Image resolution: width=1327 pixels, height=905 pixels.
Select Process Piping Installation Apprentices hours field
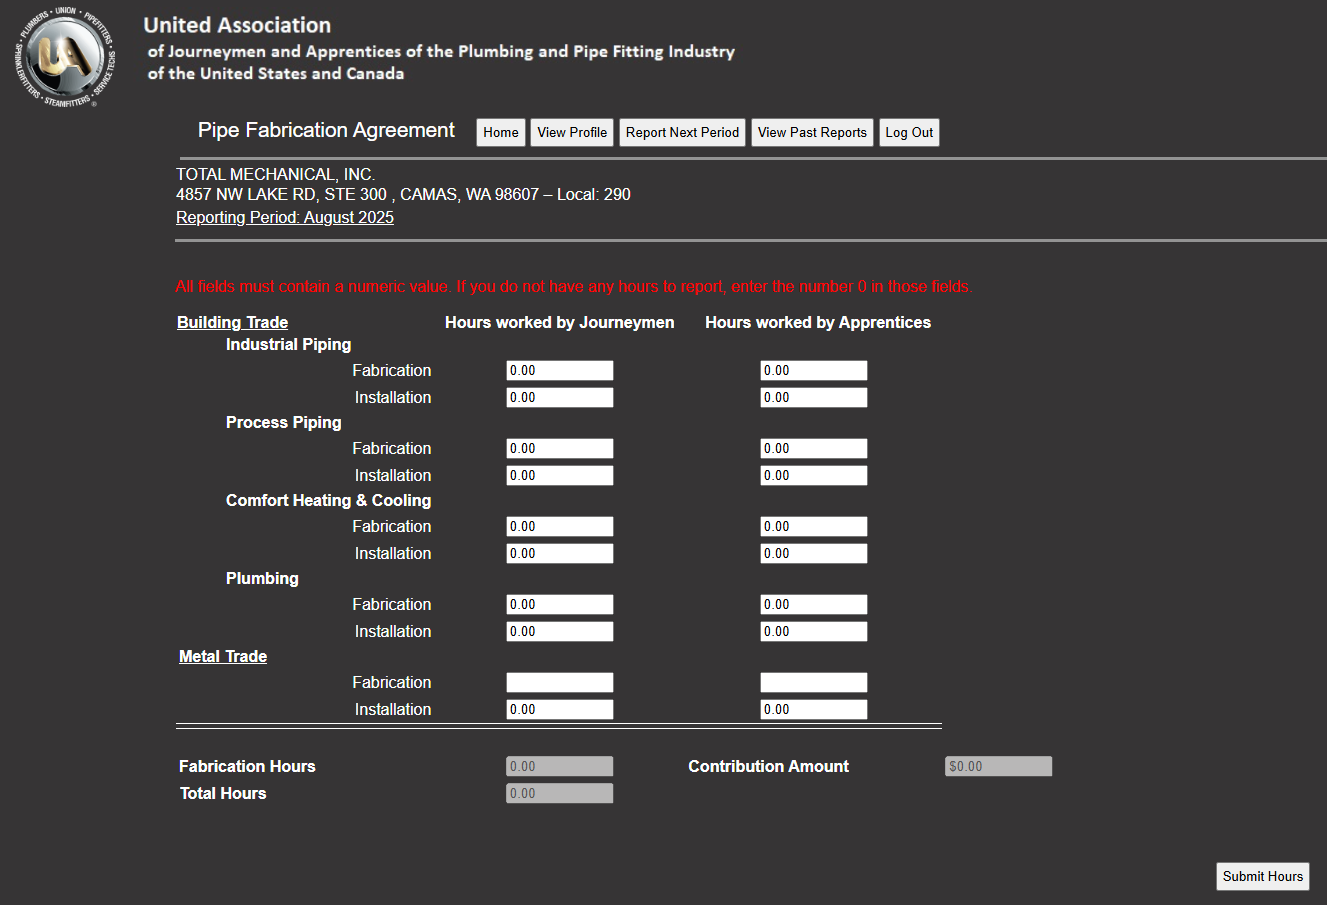814,475
